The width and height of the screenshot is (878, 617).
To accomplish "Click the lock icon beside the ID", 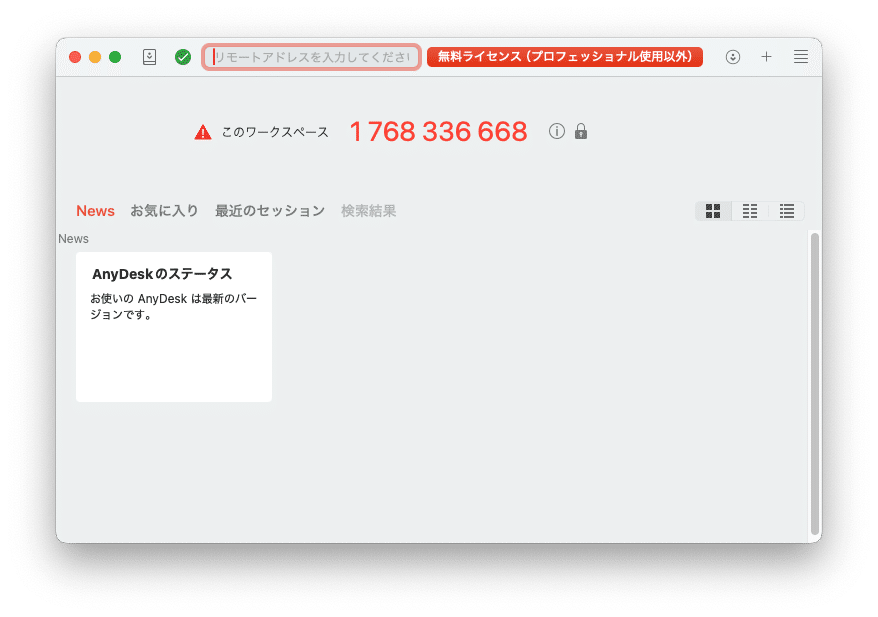I will [x=581, y=132].
